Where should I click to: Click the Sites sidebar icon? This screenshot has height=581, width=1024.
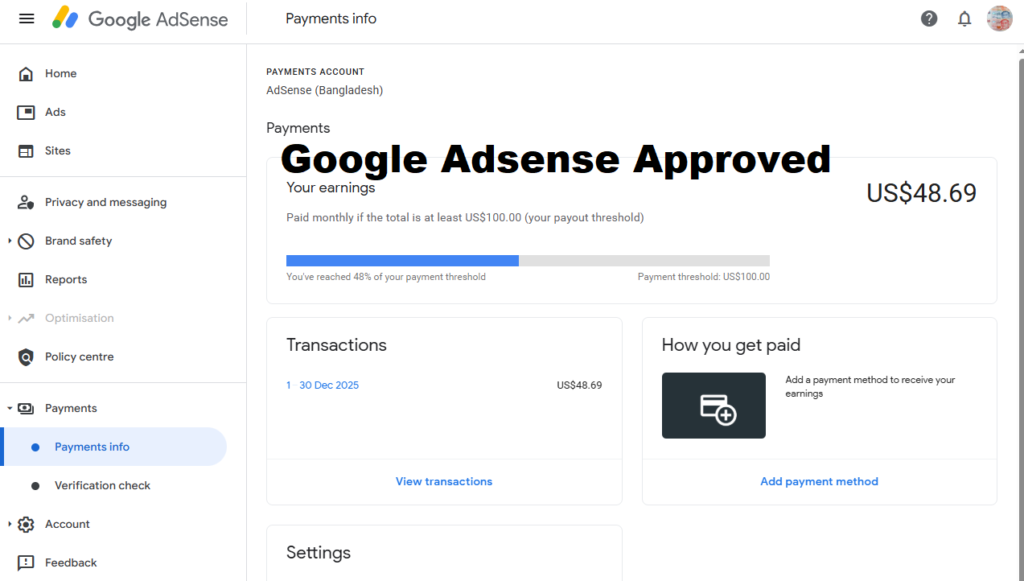coord(27,150)
